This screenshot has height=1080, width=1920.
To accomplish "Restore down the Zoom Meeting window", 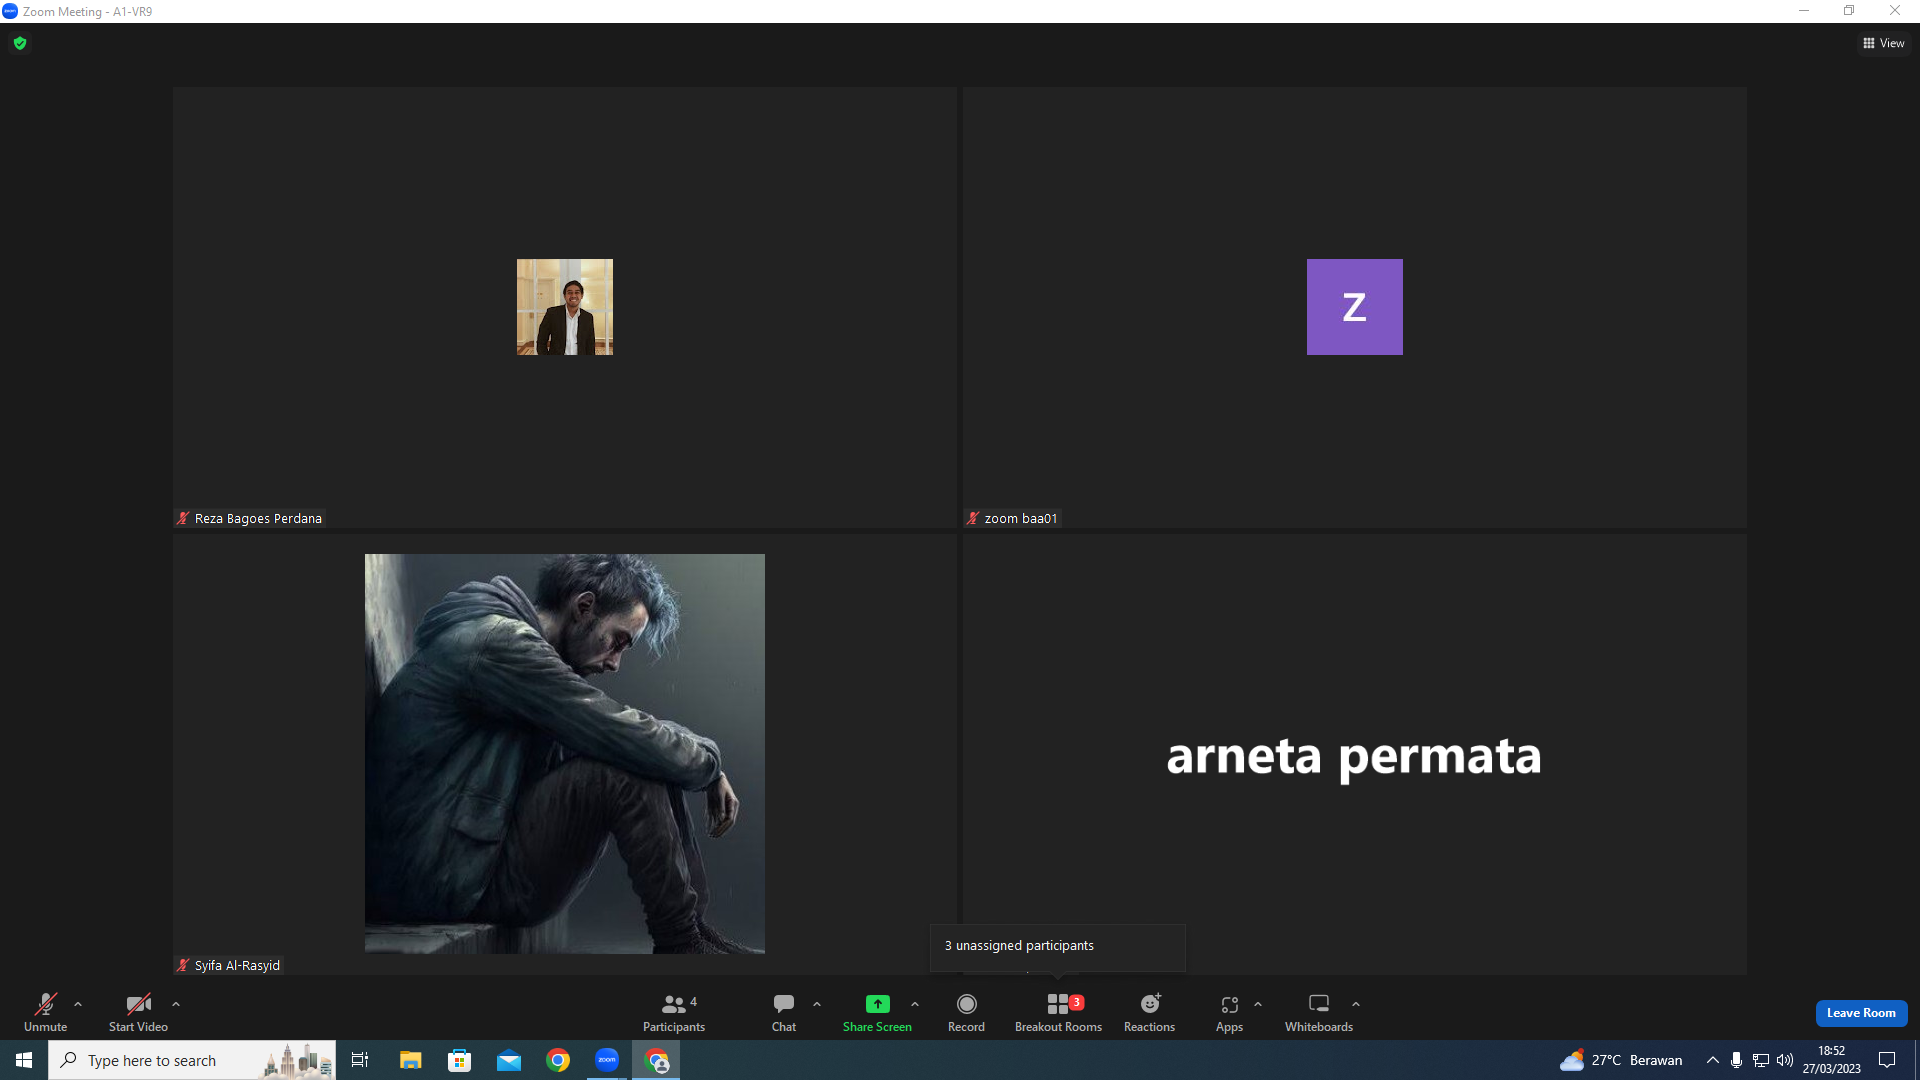I will (x=1849, y=11).
